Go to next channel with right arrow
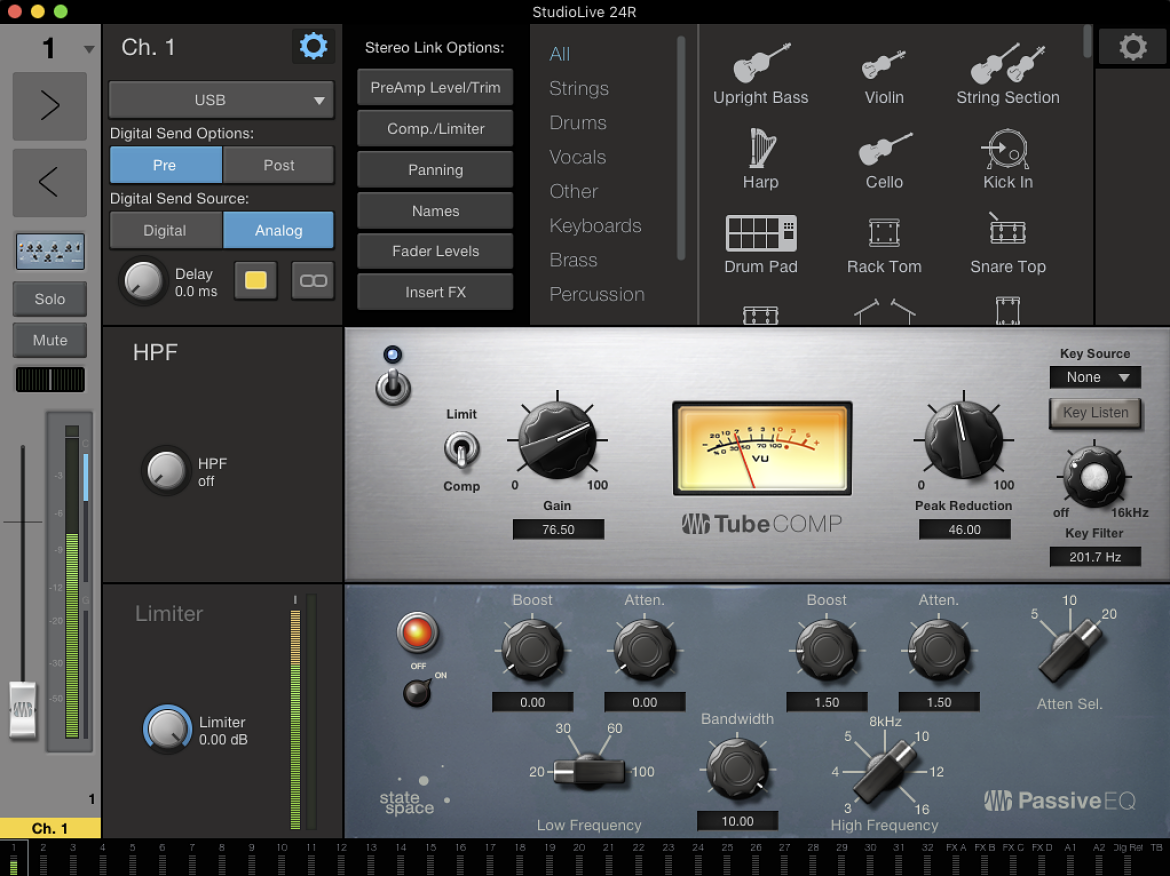 pos(49,106)
